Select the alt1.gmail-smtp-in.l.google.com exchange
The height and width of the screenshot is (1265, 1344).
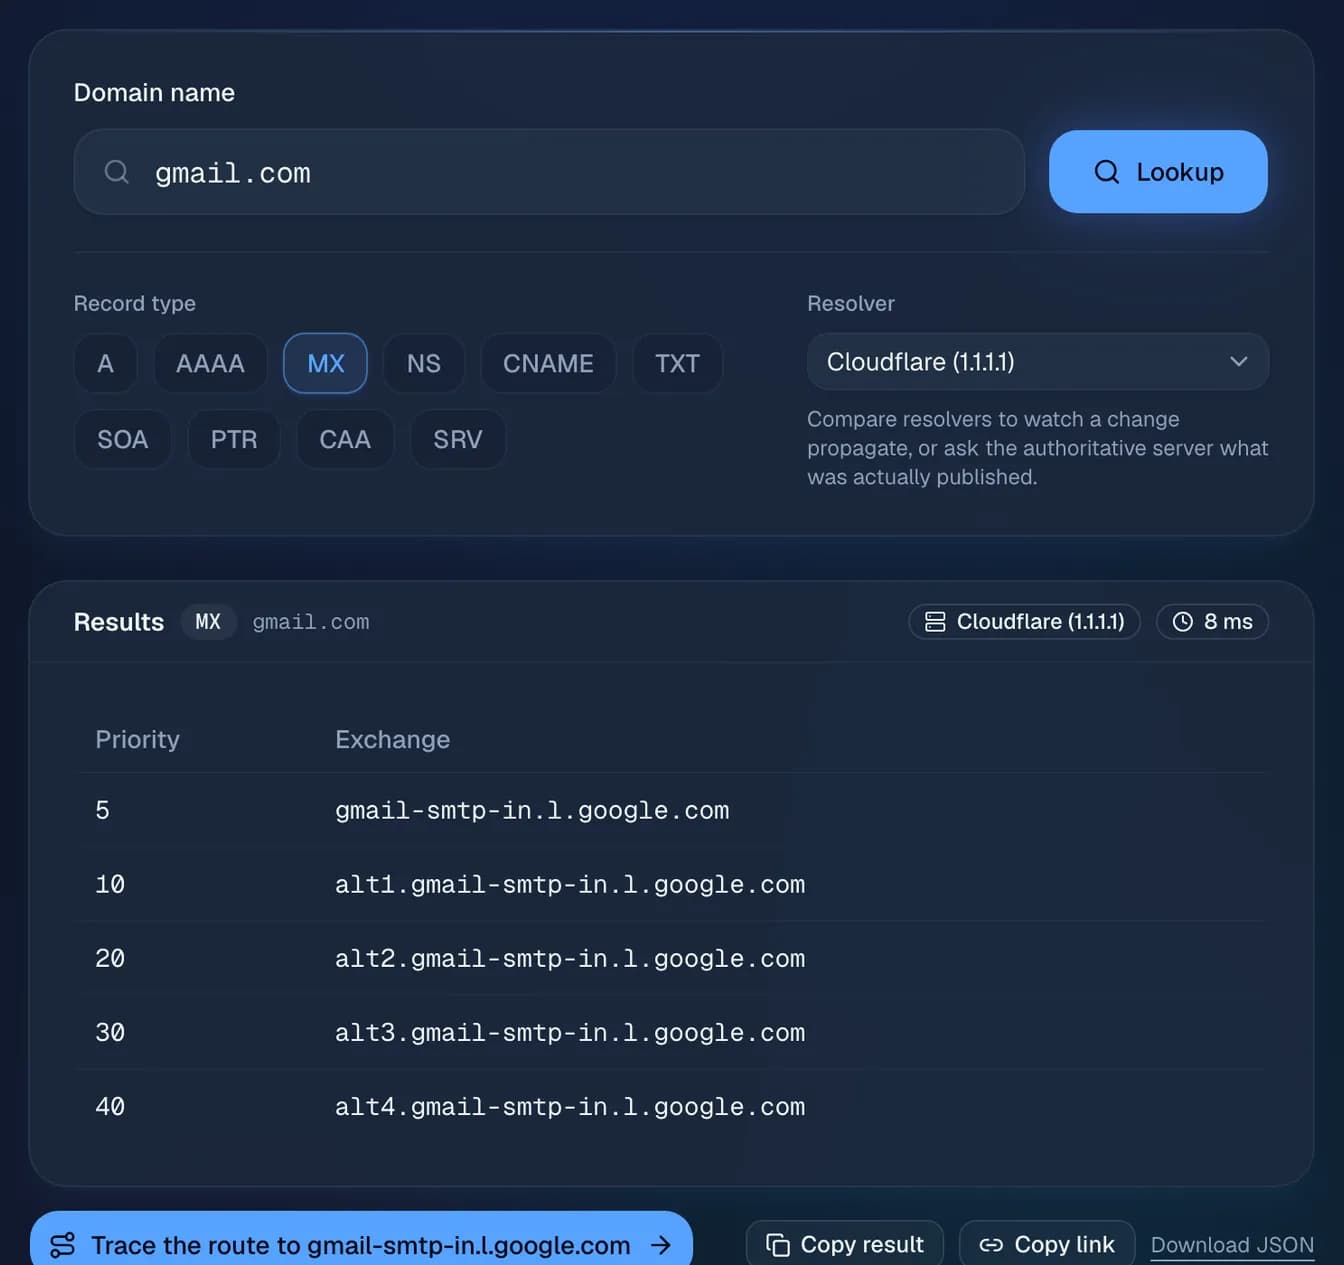click(570, 884)
